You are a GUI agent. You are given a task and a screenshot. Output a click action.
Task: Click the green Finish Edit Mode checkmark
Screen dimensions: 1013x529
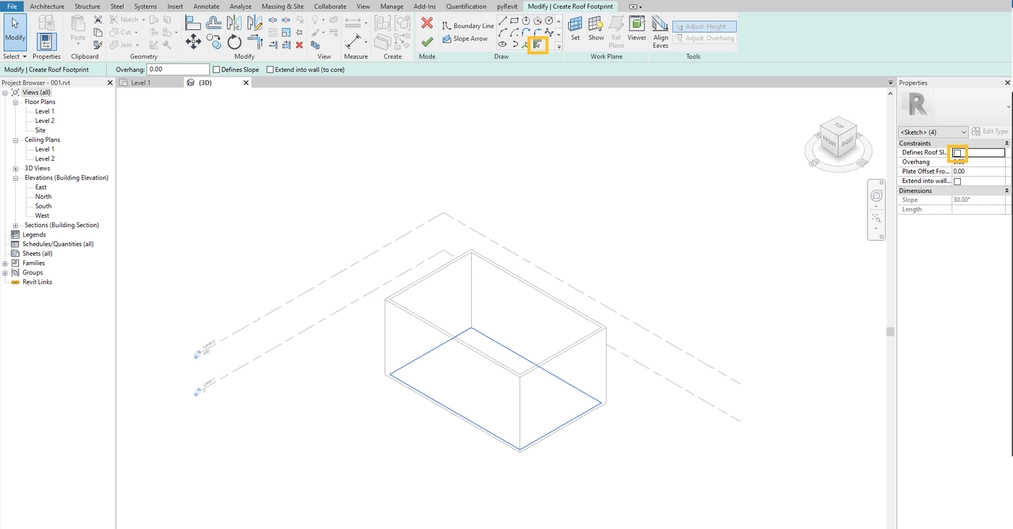click(427, 42)
